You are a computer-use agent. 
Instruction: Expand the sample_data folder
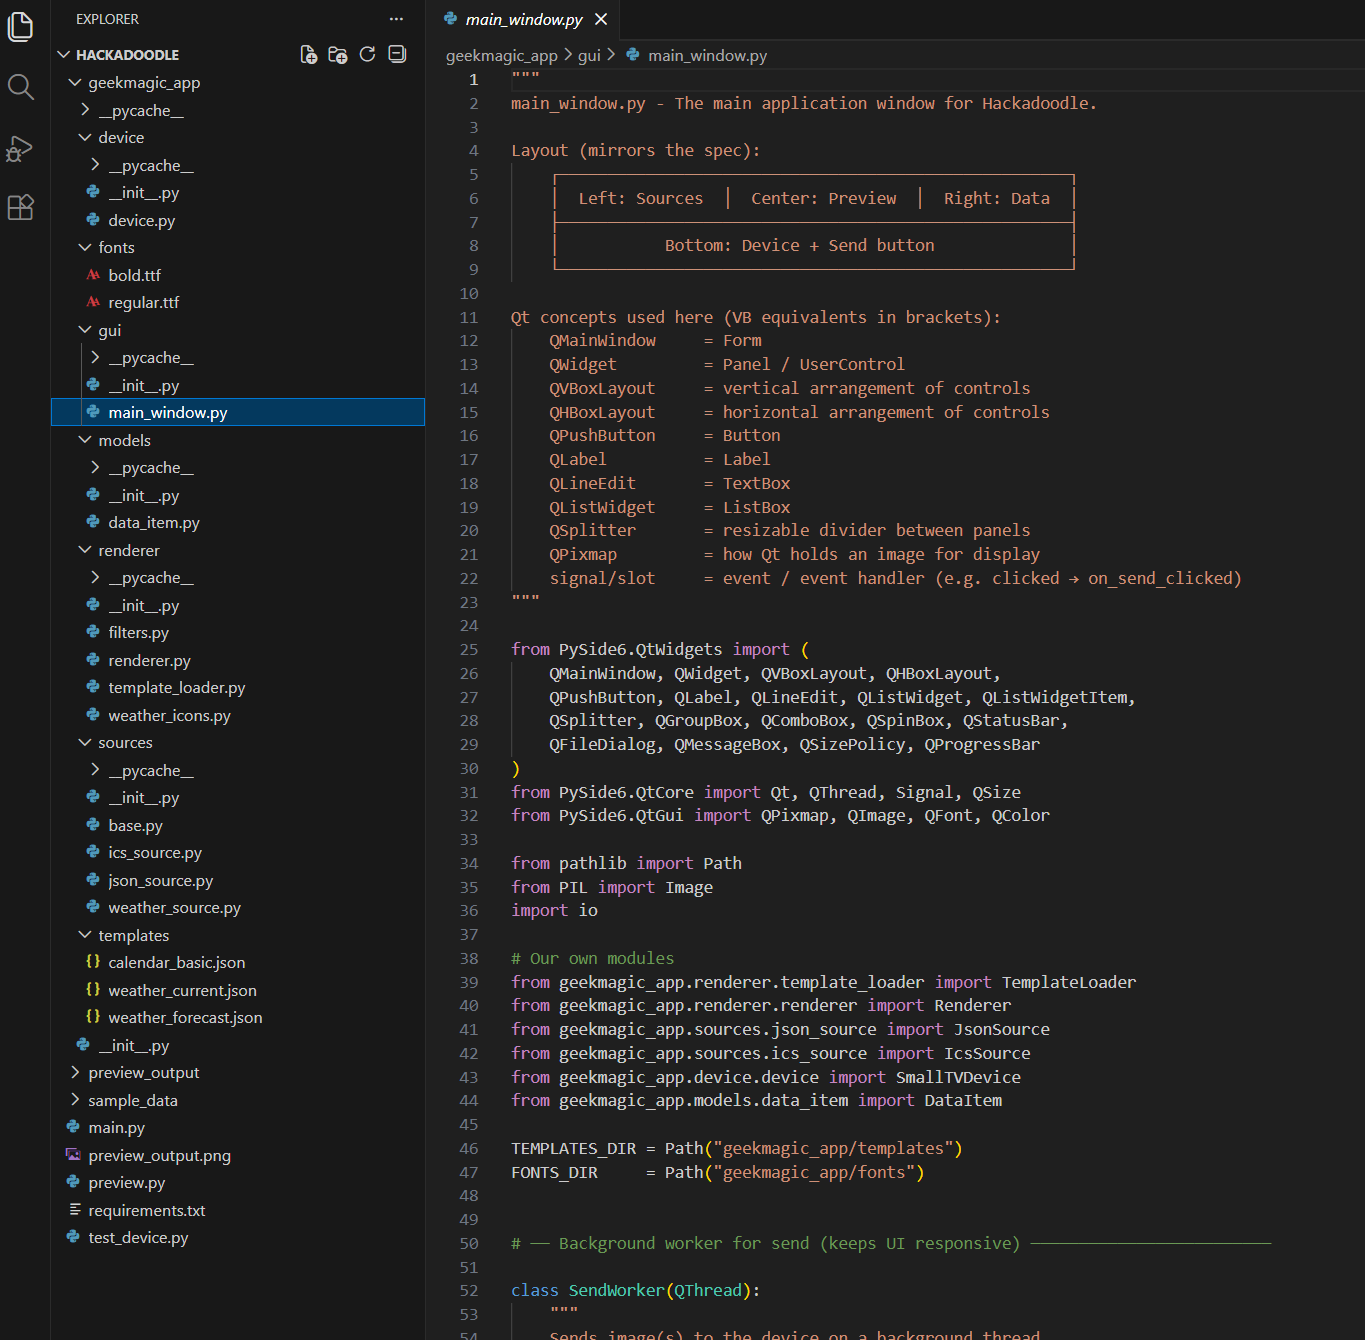pyautogui.click(x=132, y=1100)
